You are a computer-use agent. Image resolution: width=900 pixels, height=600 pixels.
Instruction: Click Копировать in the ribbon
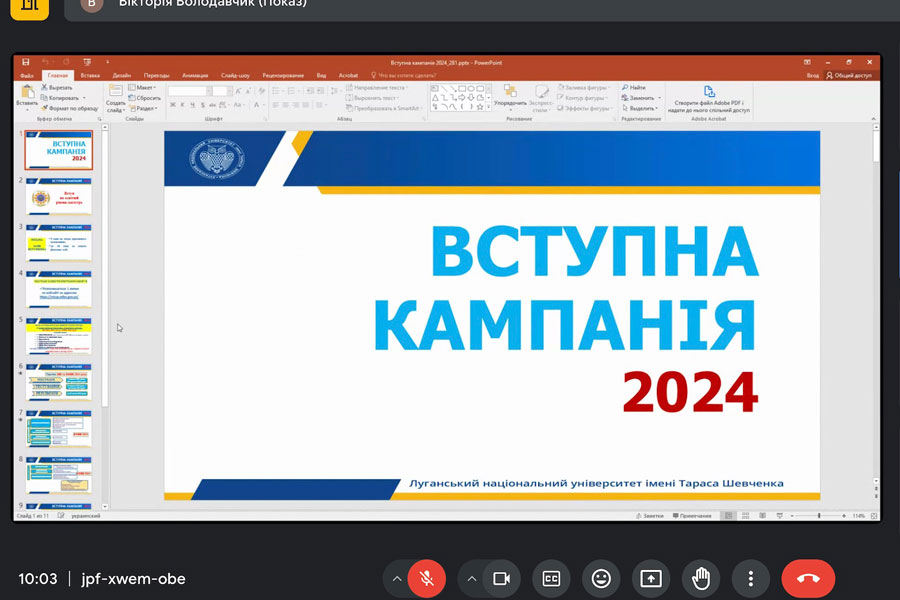60,98
